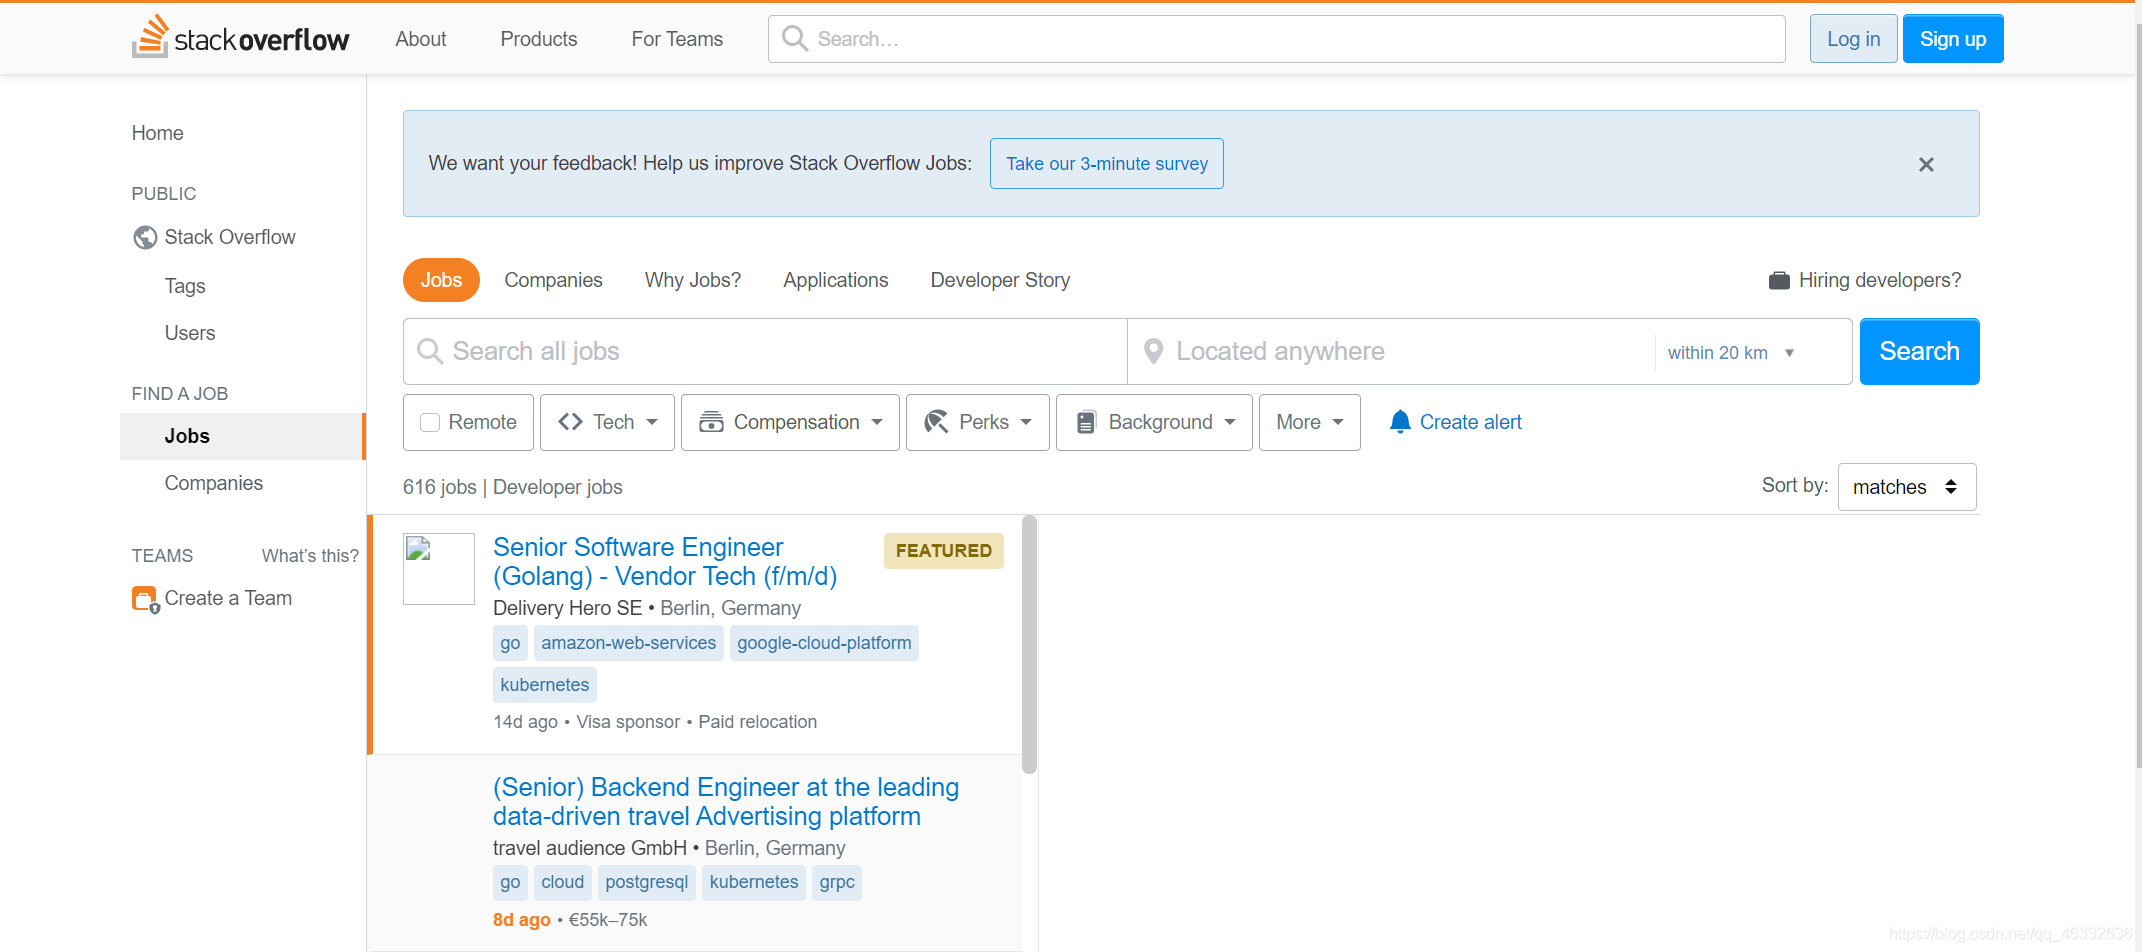Viewport: 2142px width, 952px height.
Task: Open the About menu item
Action: (421, 39)
